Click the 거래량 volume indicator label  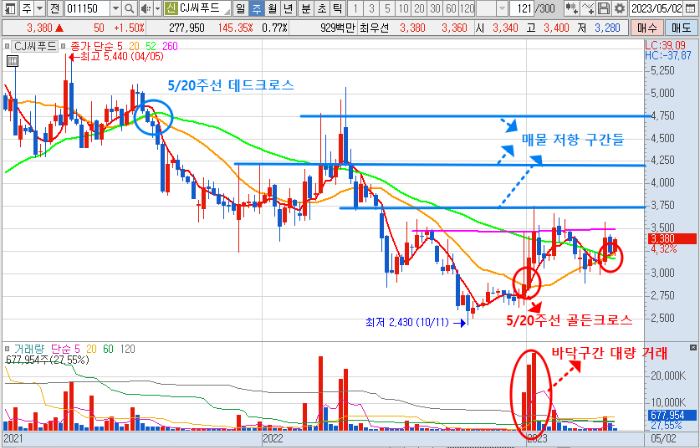[29, 349]
